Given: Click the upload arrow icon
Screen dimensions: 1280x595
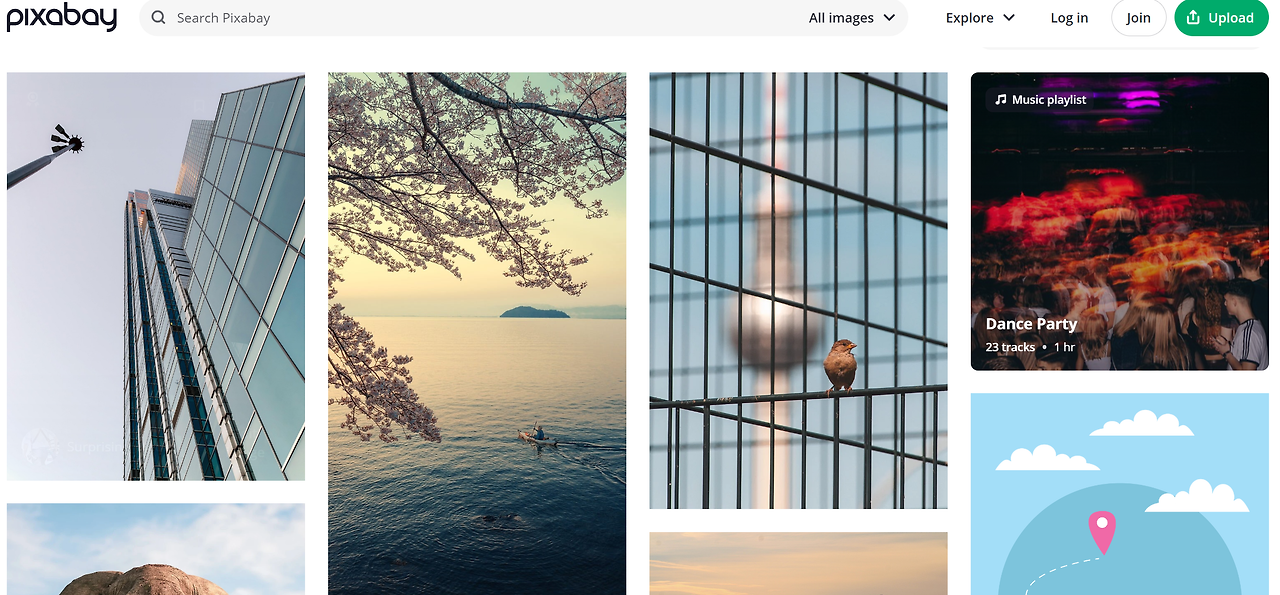Looking at the screenshot, I should pyautogui.click(x=1193, y=18).
